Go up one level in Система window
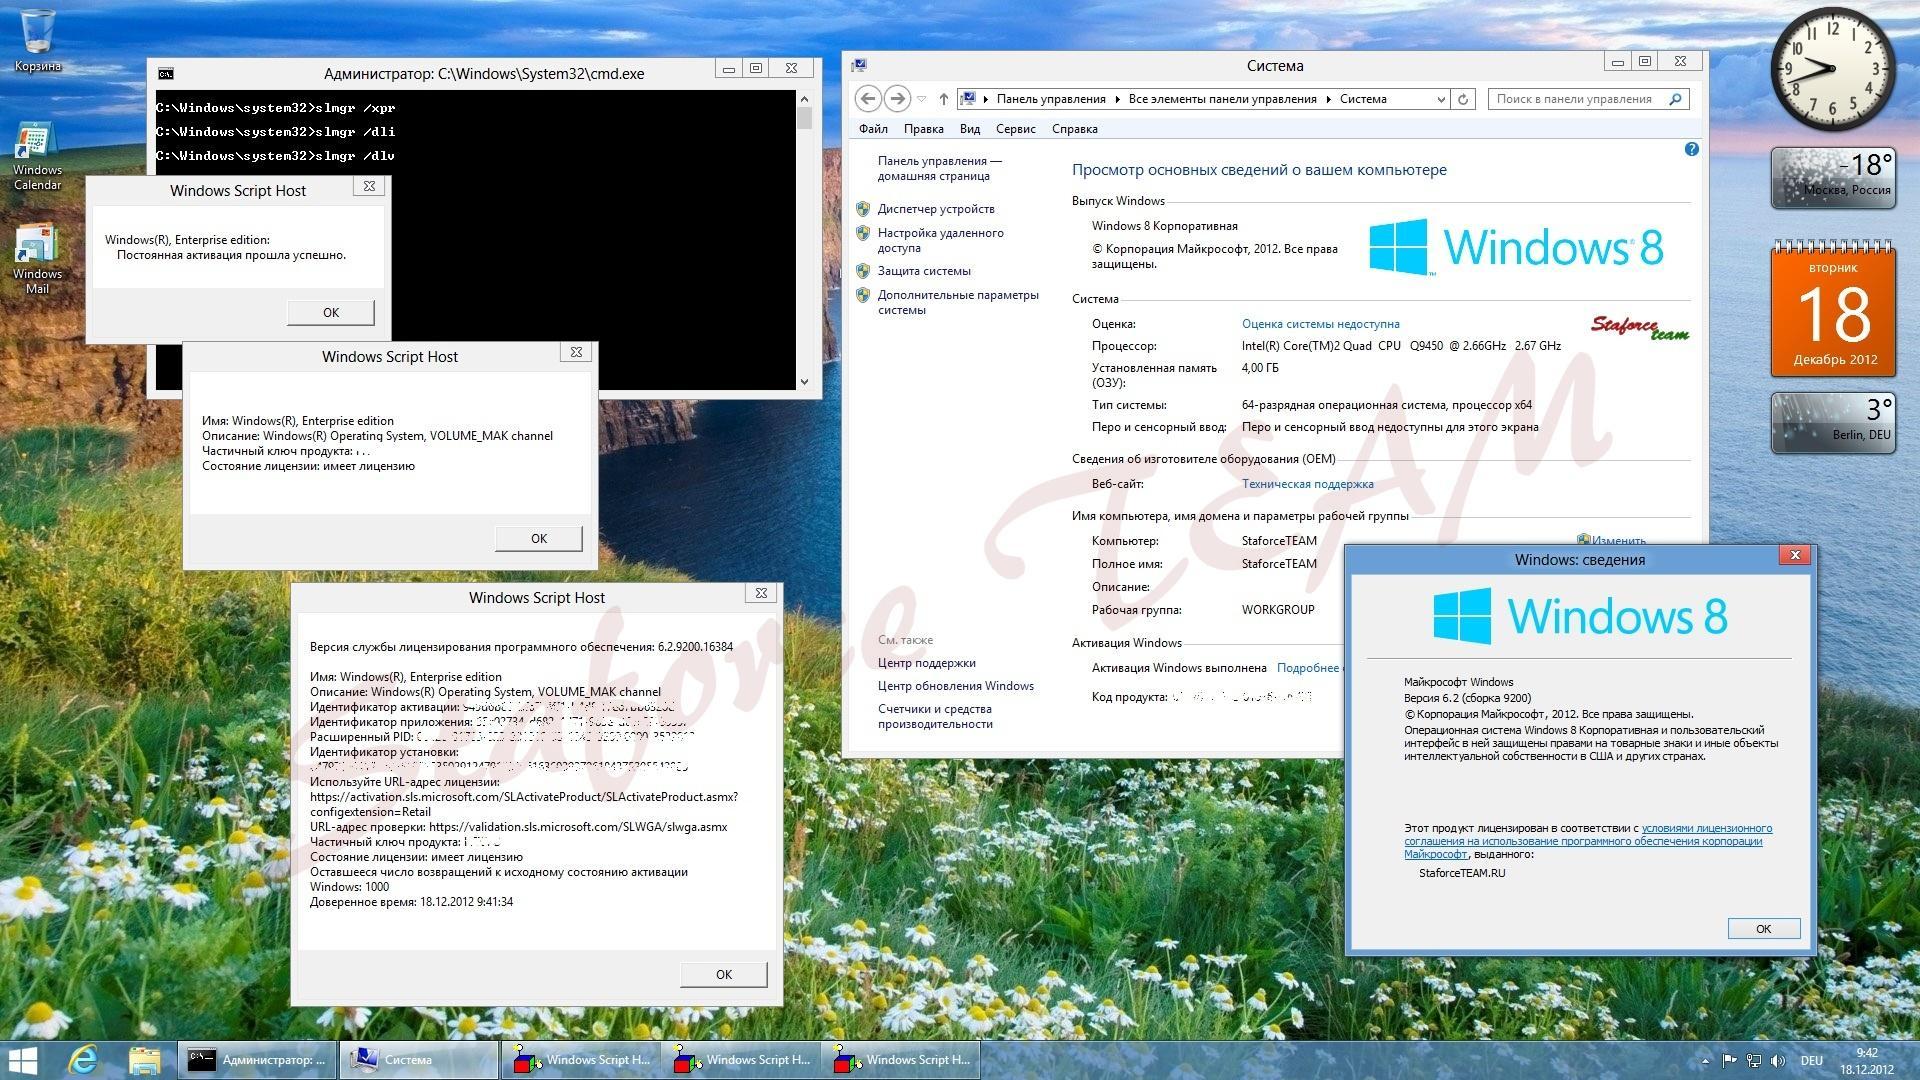Screen dimensions: 1920x1080 point(943,99)
